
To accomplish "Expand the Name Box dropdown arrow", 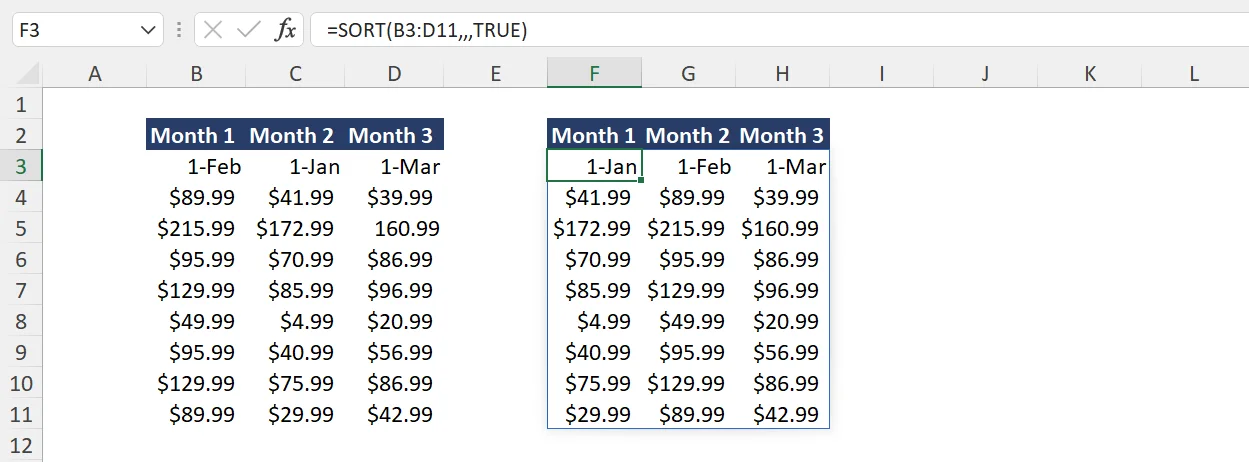I will click(146, 30).
